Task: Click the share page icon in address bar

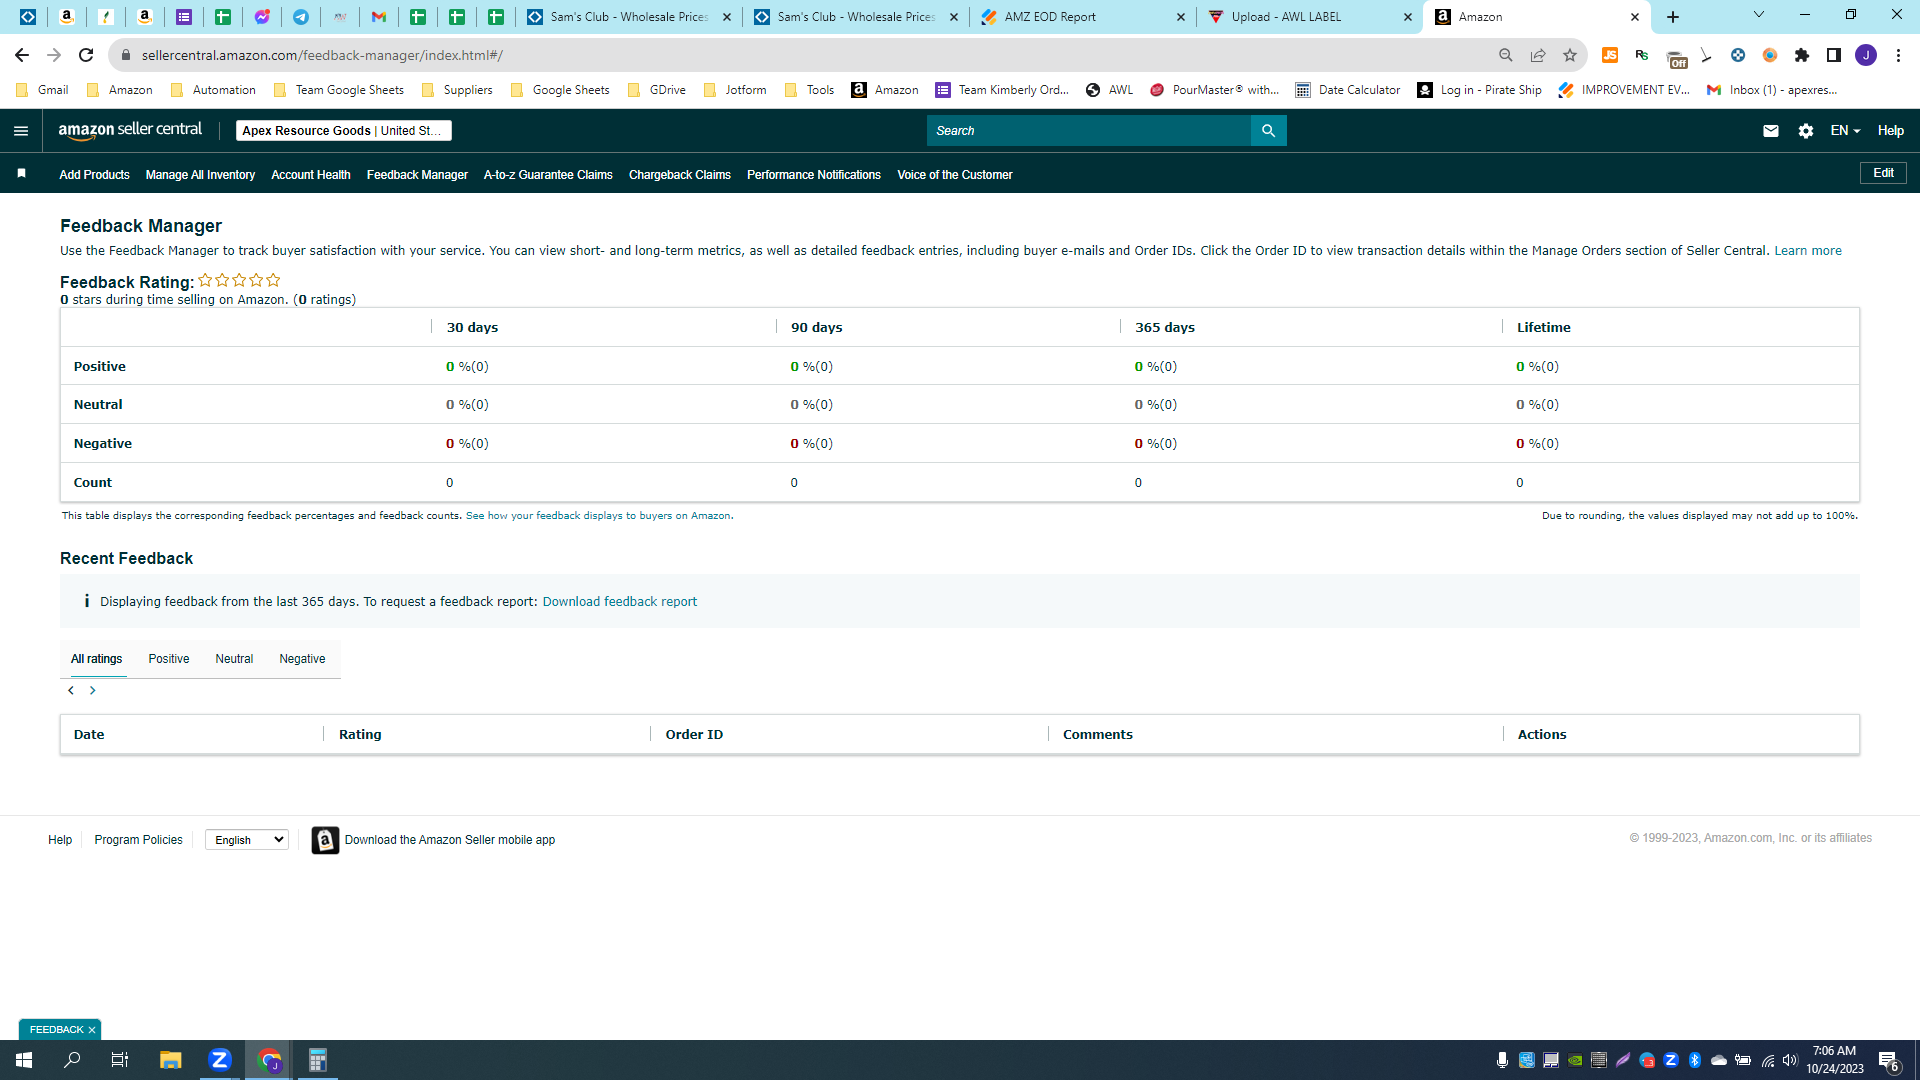Action: click(1538, 55)
